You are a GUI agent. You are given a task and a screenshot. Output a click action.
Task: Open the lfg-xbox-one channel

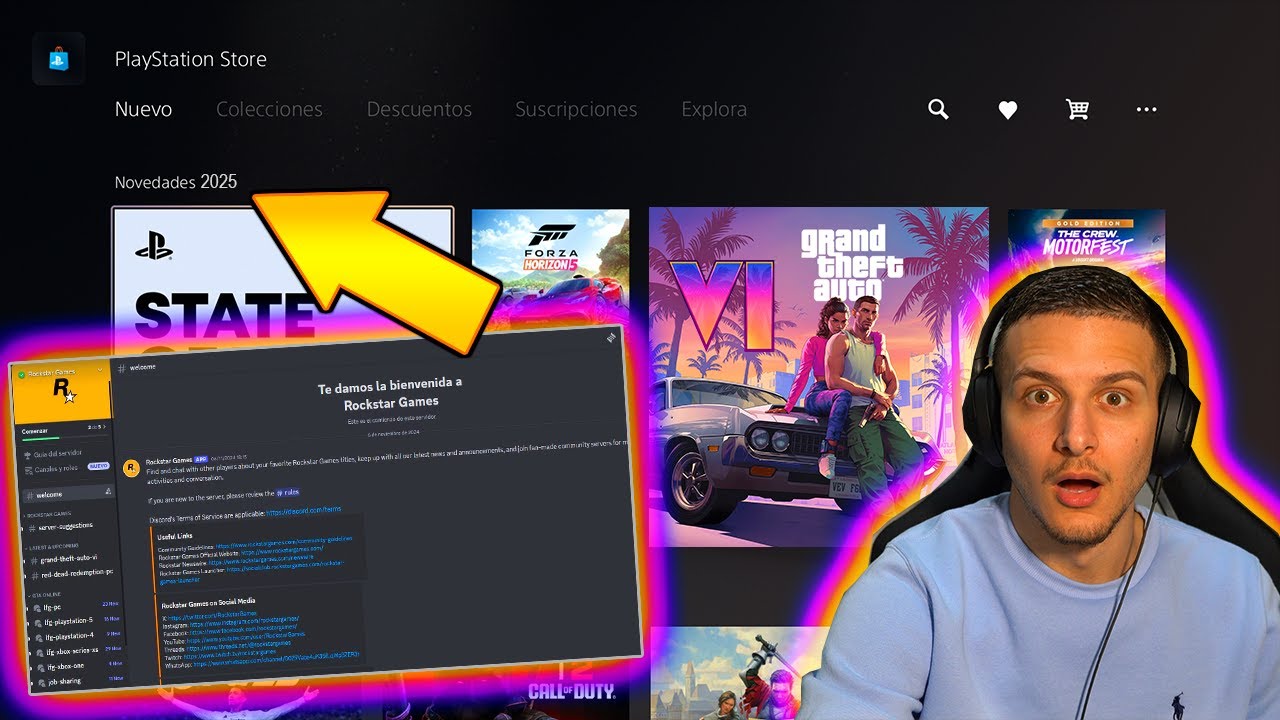(x=80, y=667)
